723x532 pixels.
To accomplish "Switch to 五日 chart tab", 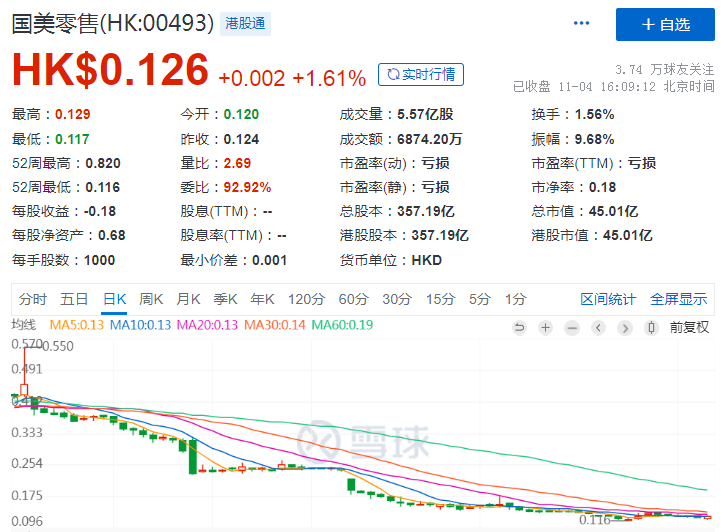I will [x=74, y=299].
